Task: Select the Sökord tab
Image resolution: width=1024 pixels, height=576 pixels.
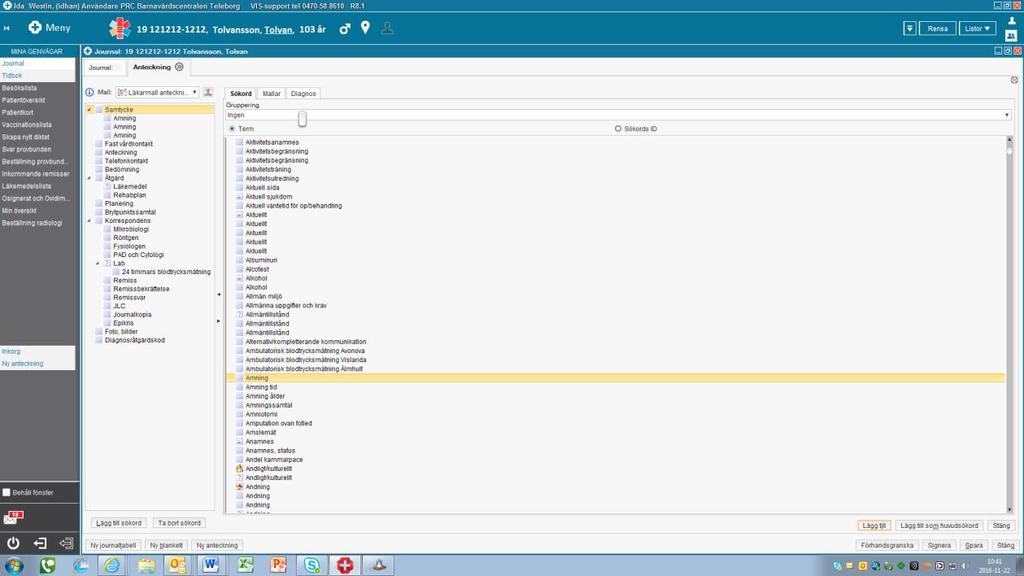Action: tap(240, 93)
